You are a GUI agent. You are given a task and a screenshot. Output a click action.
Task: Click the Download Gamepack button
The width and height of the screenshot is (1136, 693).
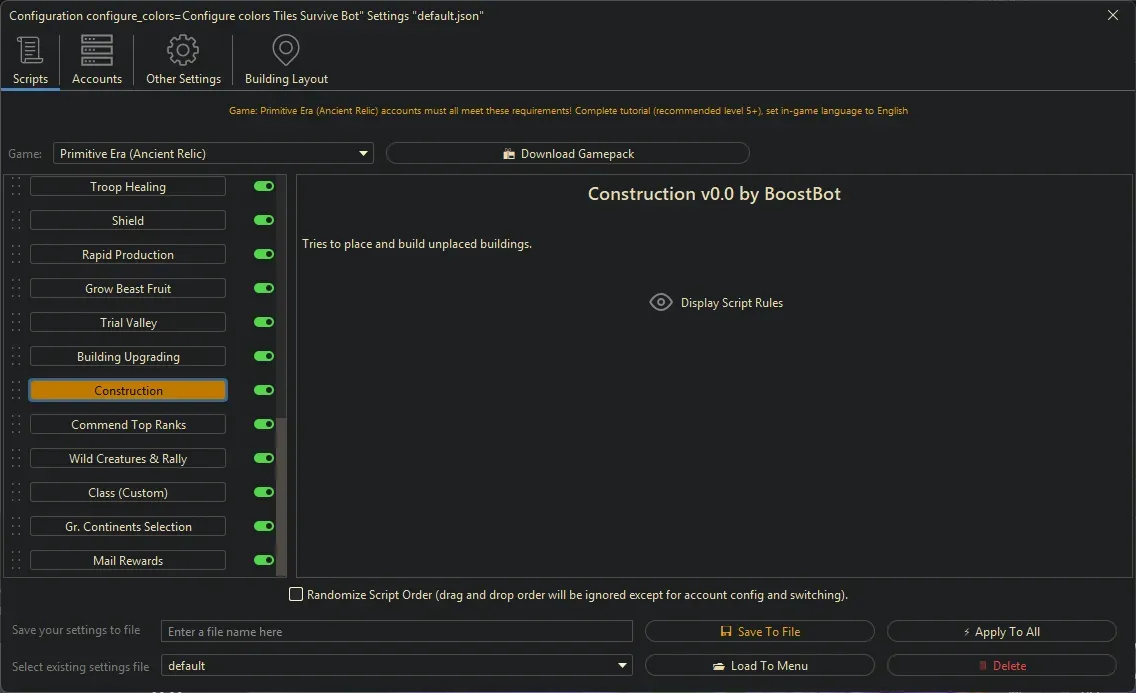[x=567, y=154]
